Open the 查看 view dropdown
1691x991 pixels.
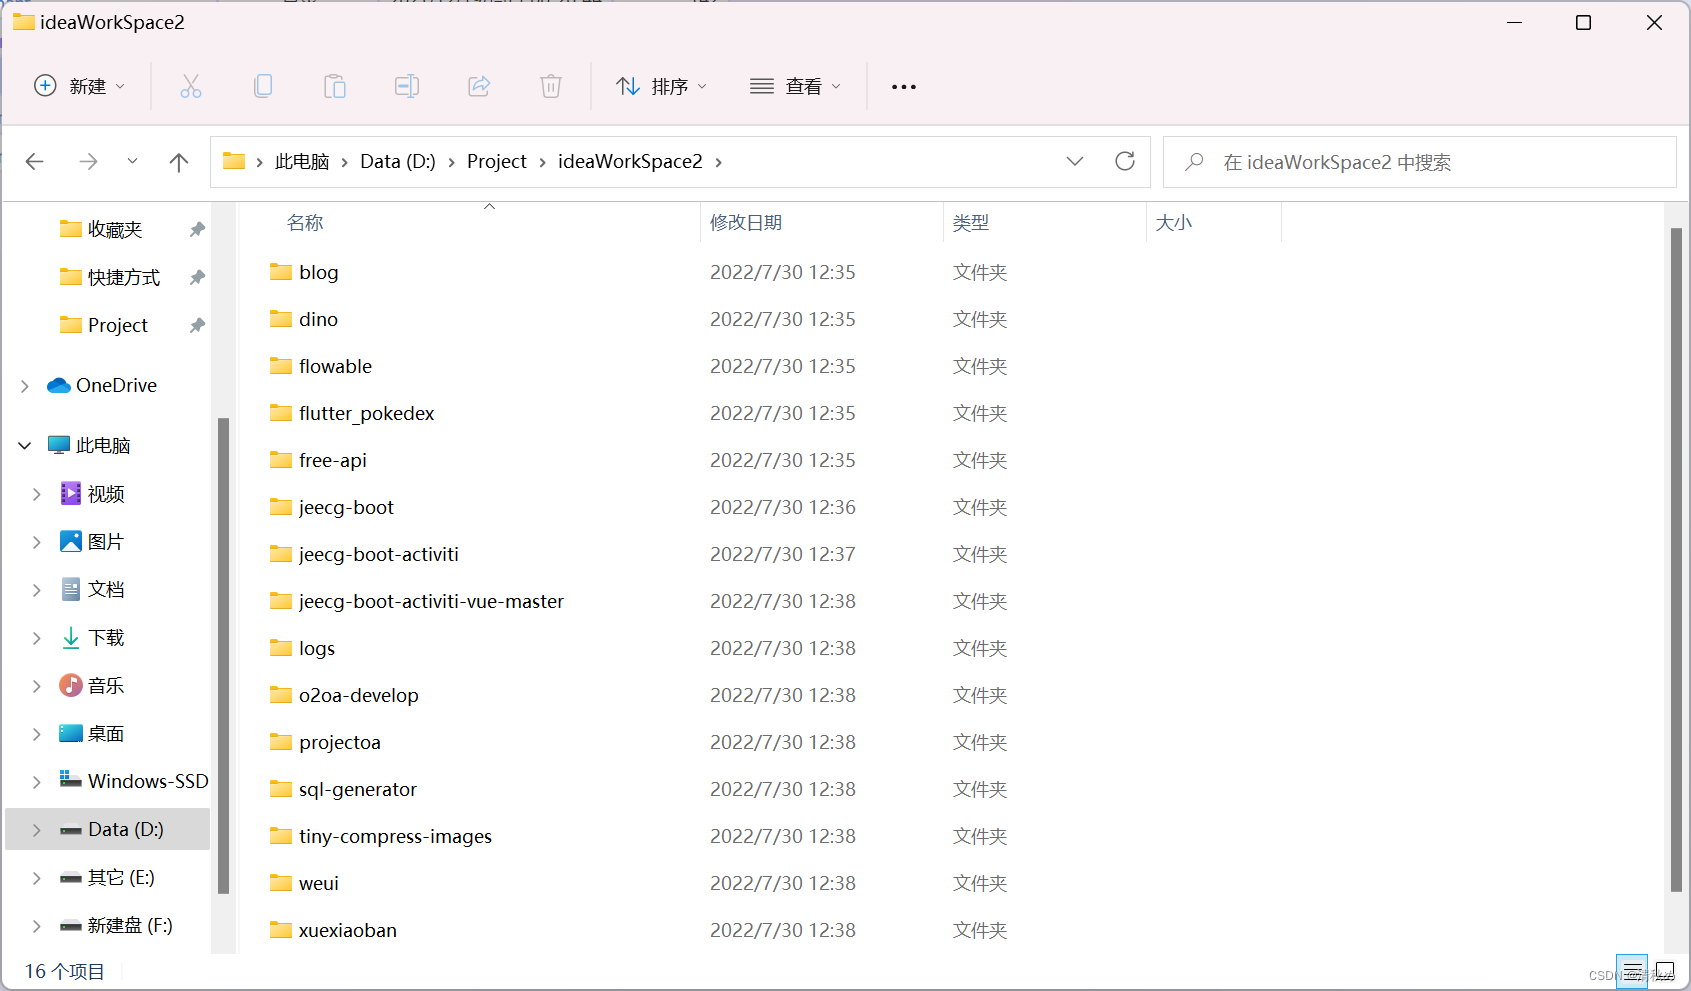point(795,86)
